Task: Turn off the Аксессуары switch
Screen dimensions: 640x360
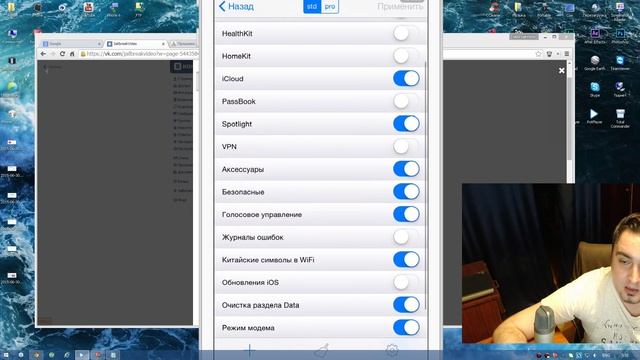Action: pyautogui.click(x=406, y=169)
